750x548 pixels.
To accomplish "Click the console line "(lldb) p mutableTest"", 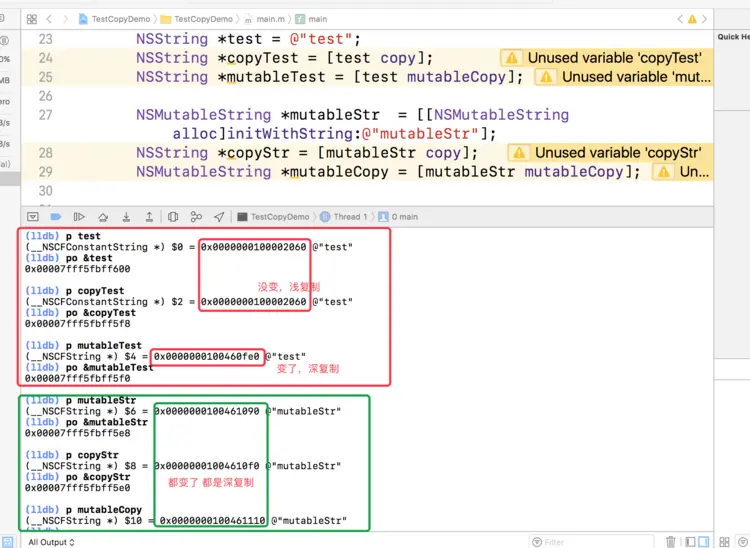I will click(83, 346).
